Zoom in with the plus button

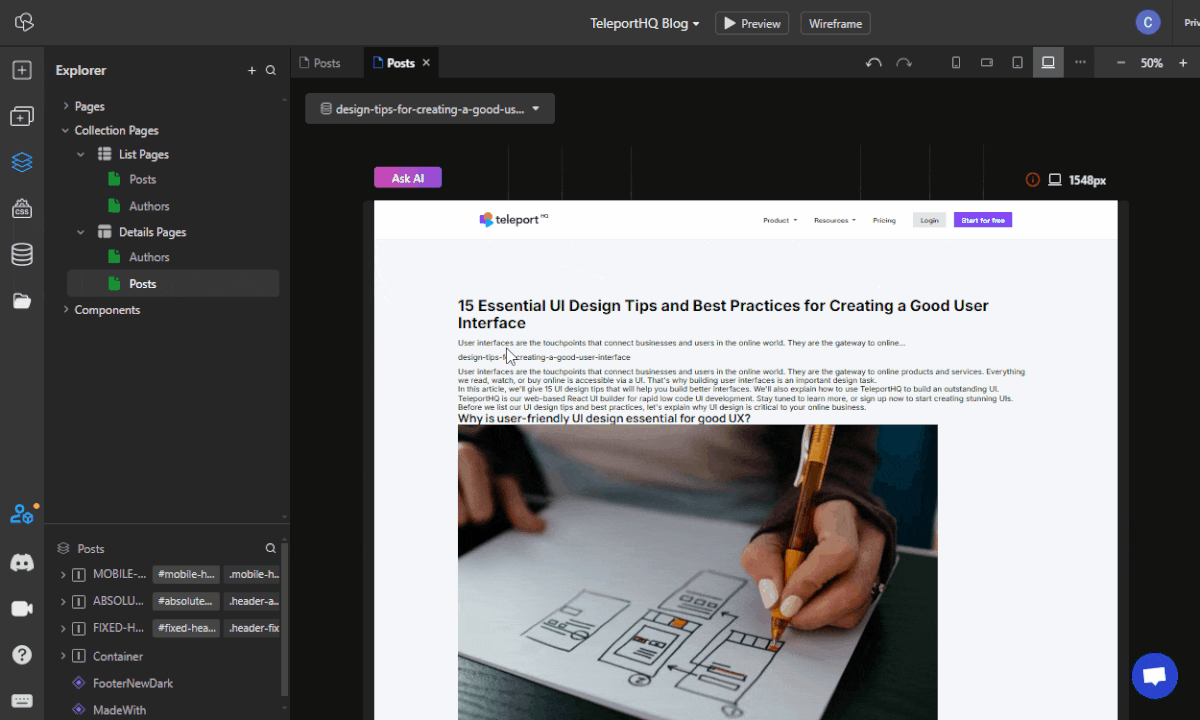(1183, 63)
